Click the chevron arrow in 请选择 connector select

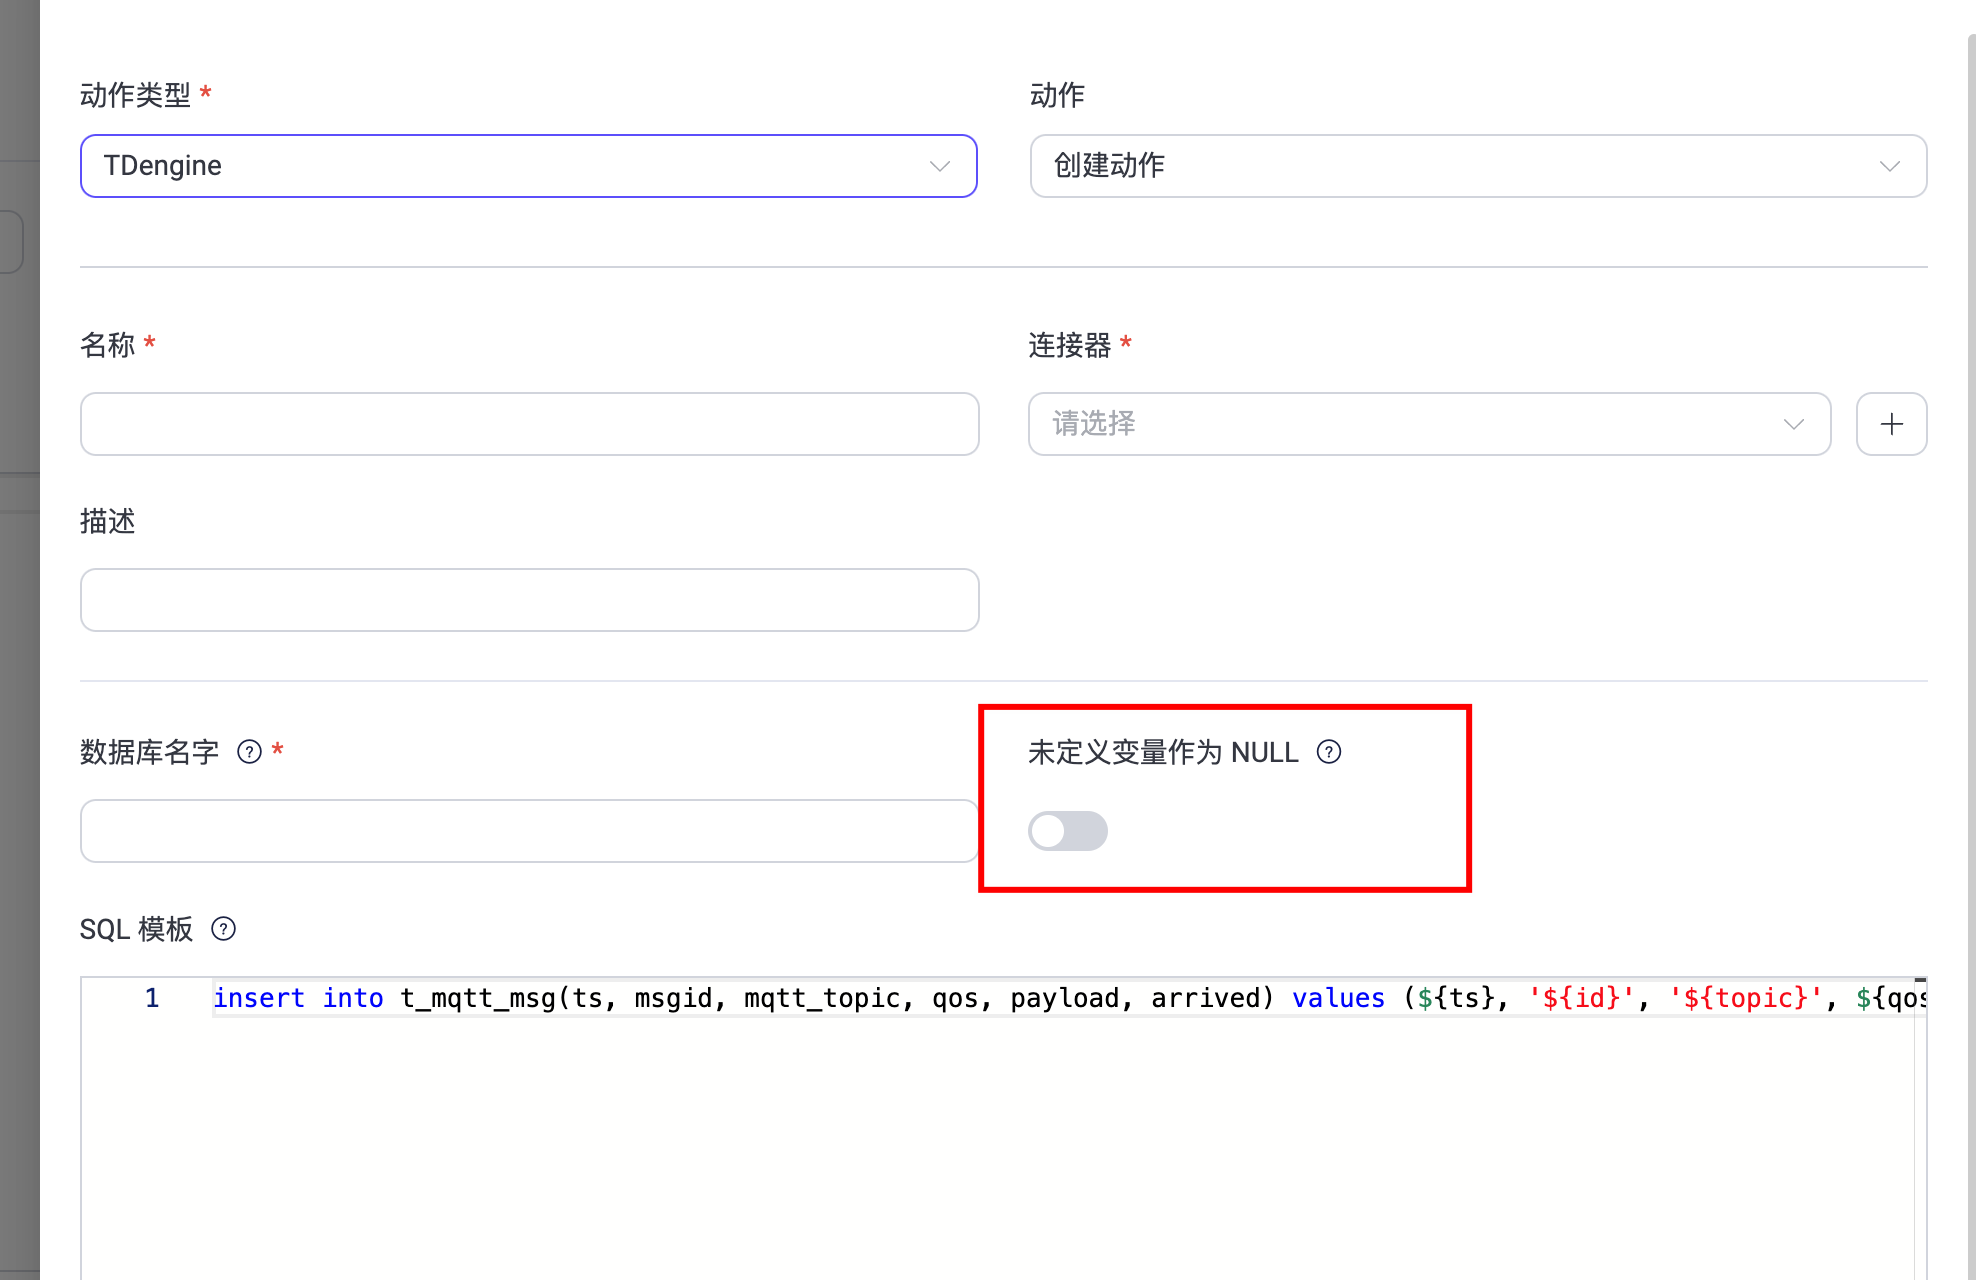[1793, 424]
